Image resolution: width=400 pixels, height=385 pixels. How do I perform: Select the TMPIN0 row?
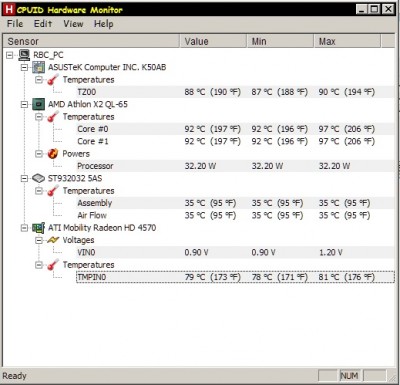pyautogui.click(x=235, y=277)
